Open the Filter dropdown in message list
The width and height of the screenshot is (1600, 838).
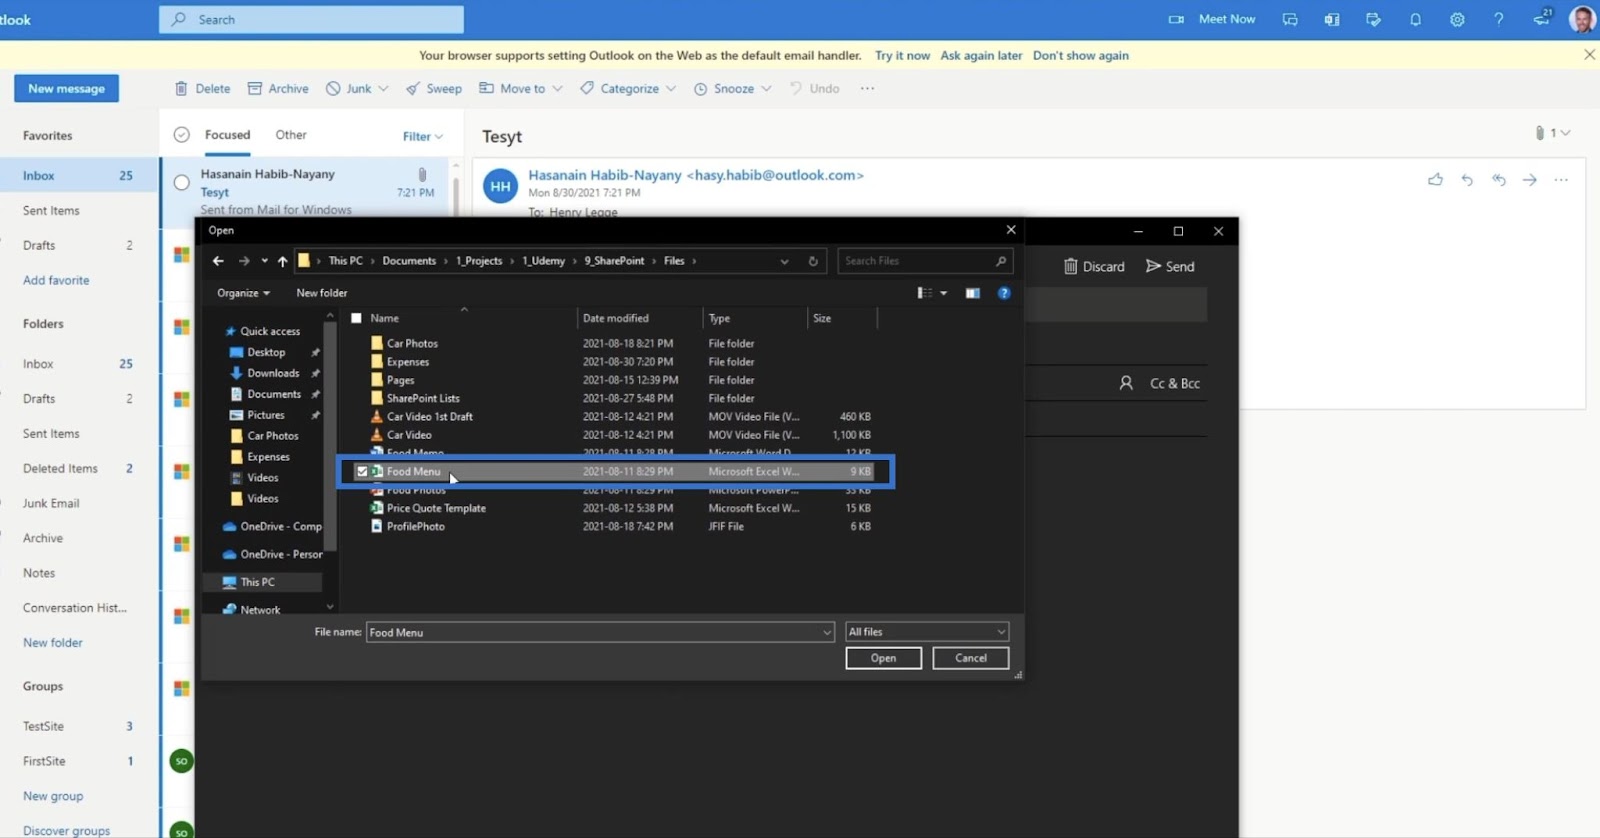tap(422, 136)
